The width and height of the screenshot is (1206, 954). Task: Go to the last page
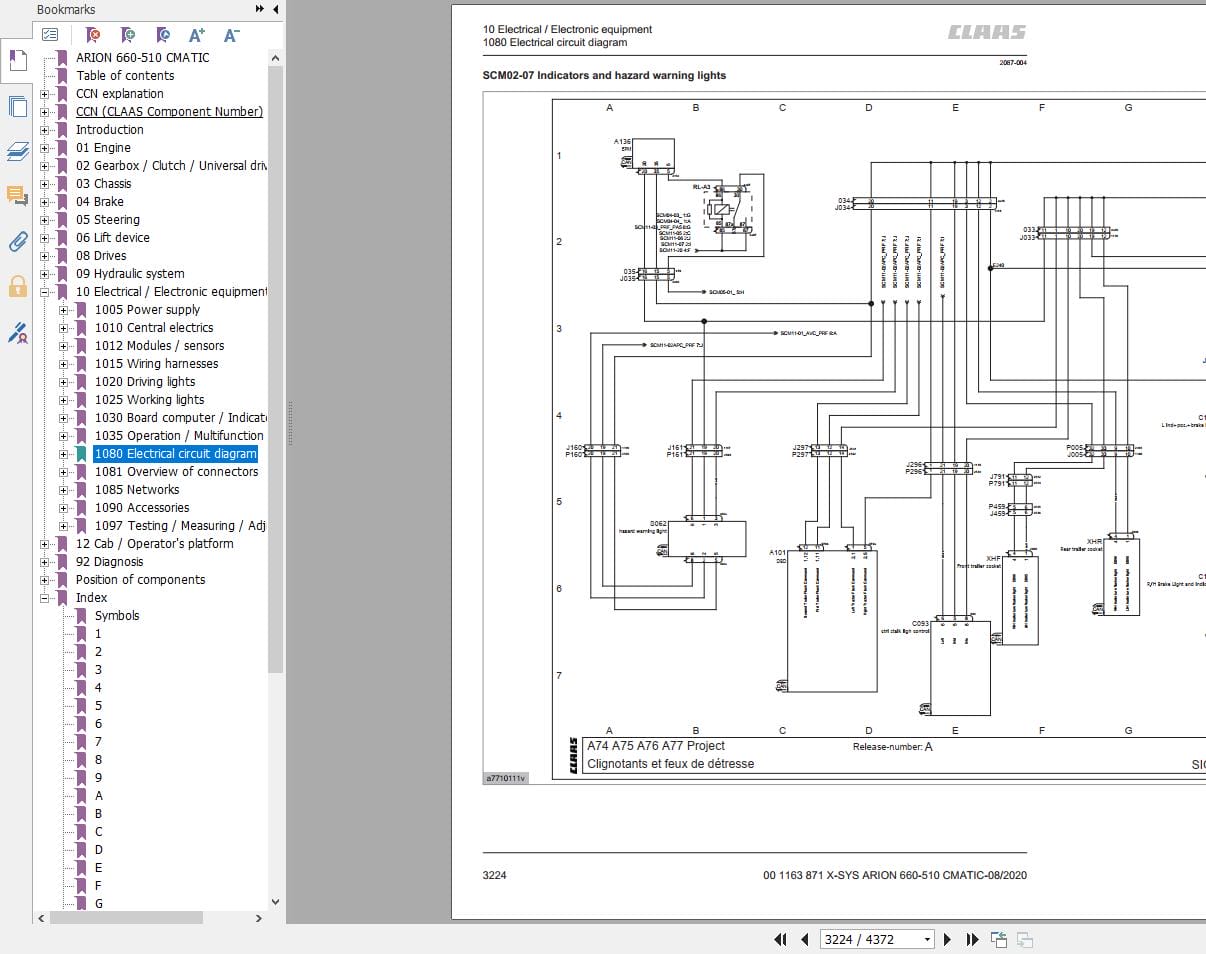(x=972, y=939)
